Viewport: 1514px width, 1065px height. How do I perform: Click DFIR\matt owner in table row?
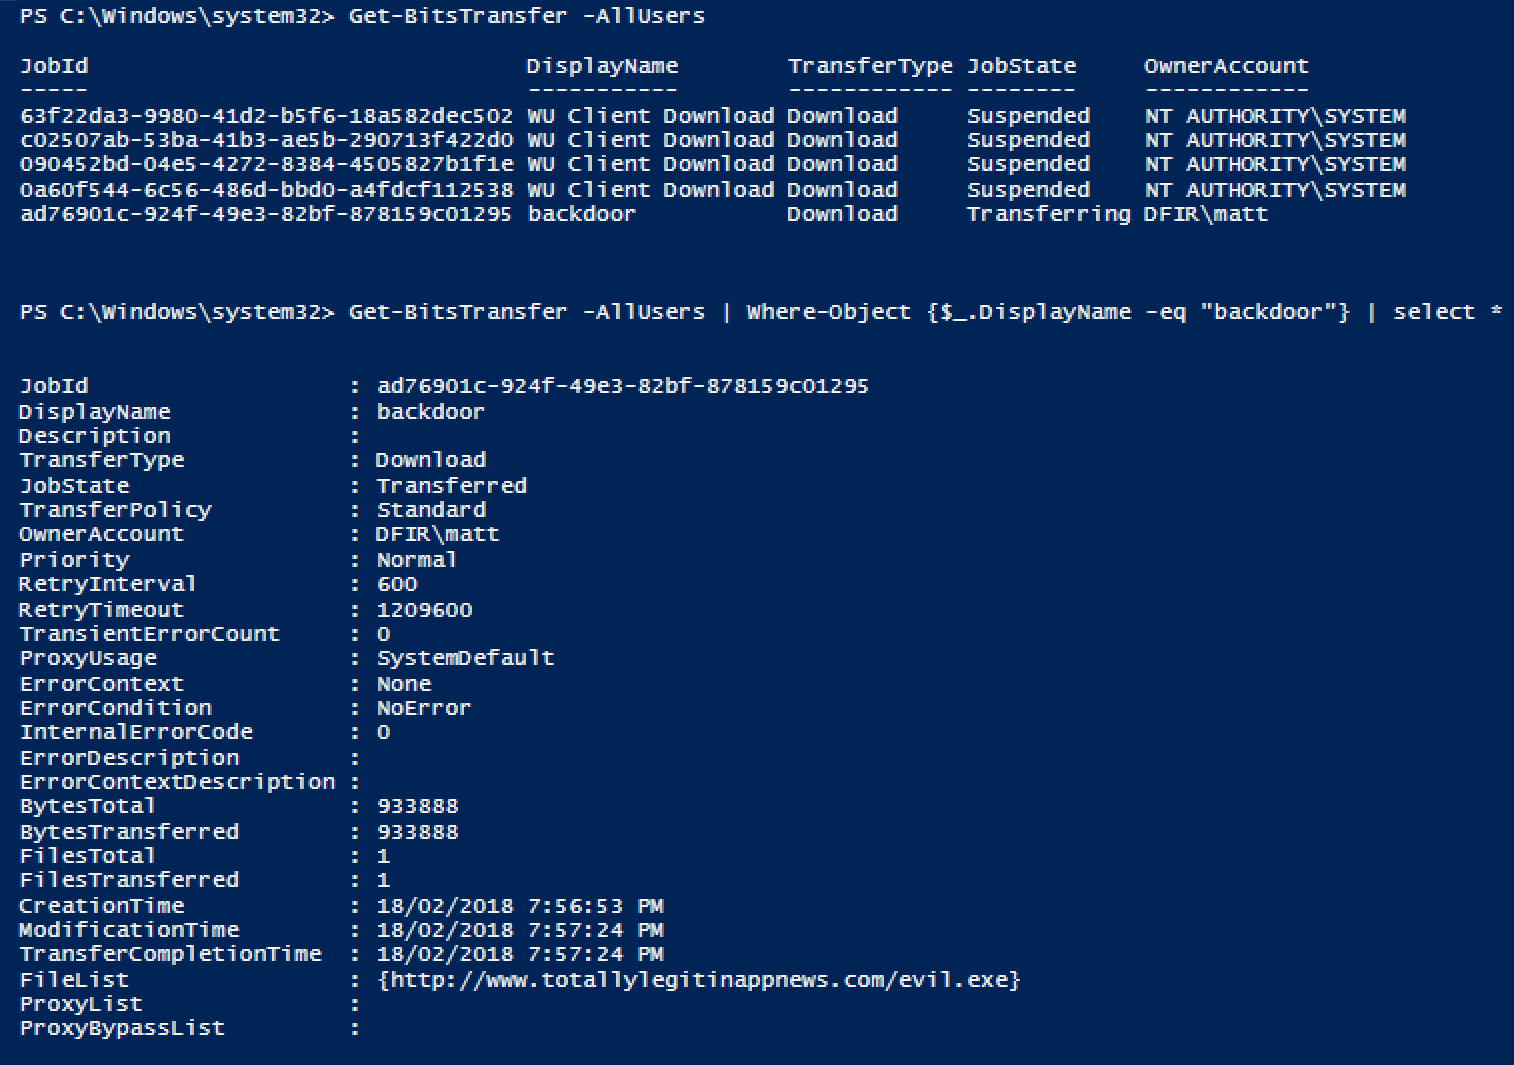[x=1206, y=214]
